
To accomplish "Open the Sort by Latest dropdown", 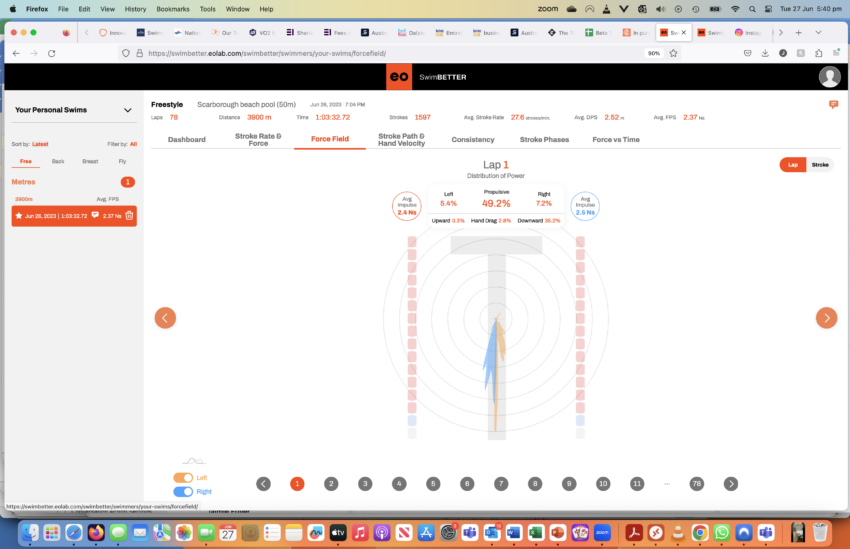I will pos(40,144).
